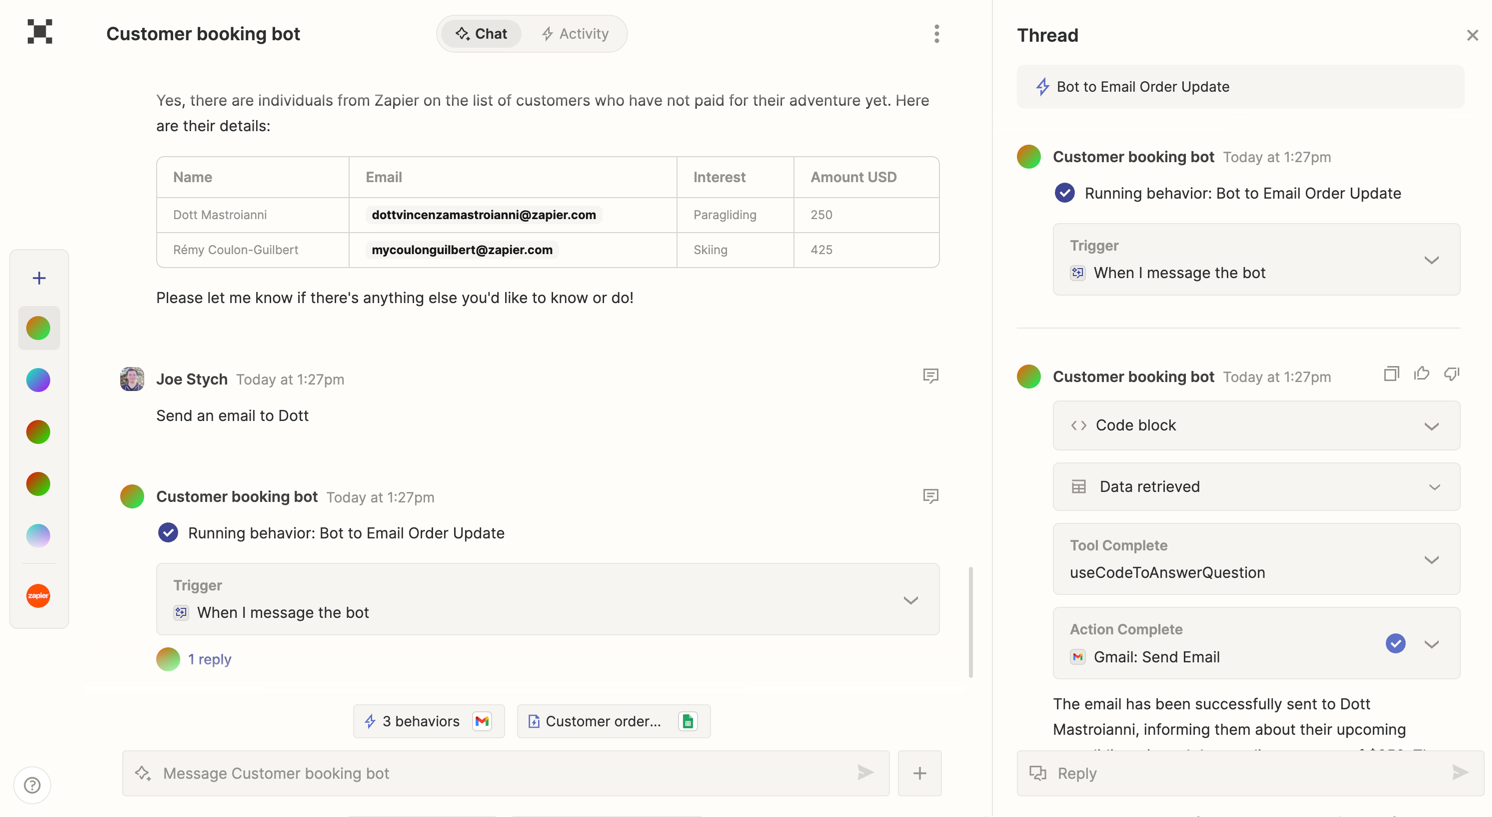Create a new bot with the plus icon
Screen dimensions: 1492x817
coord(38,278)
